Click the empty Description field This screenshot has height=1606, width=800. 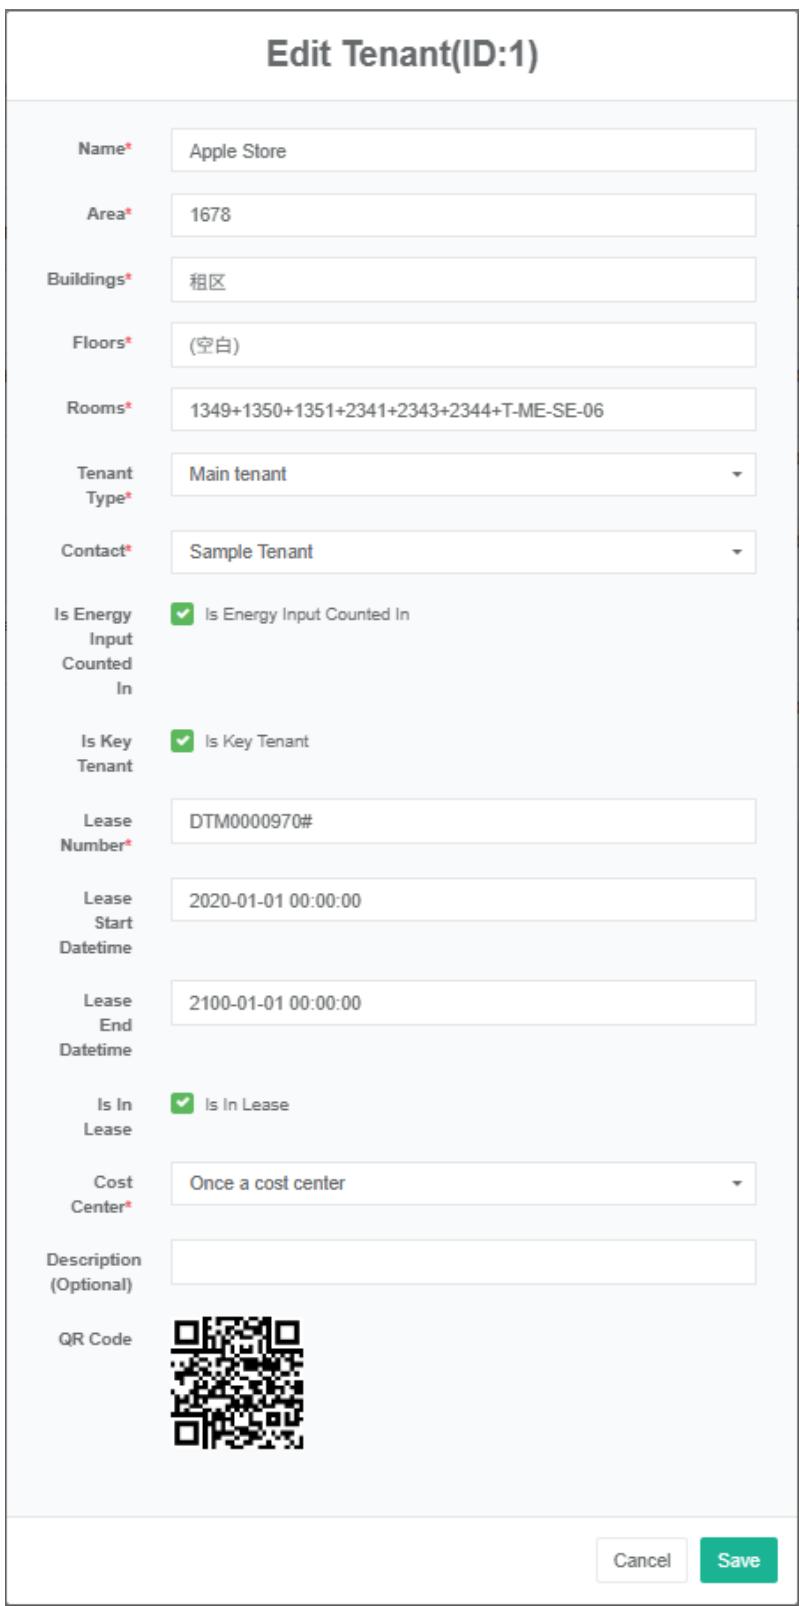[x=462, y=1262]
